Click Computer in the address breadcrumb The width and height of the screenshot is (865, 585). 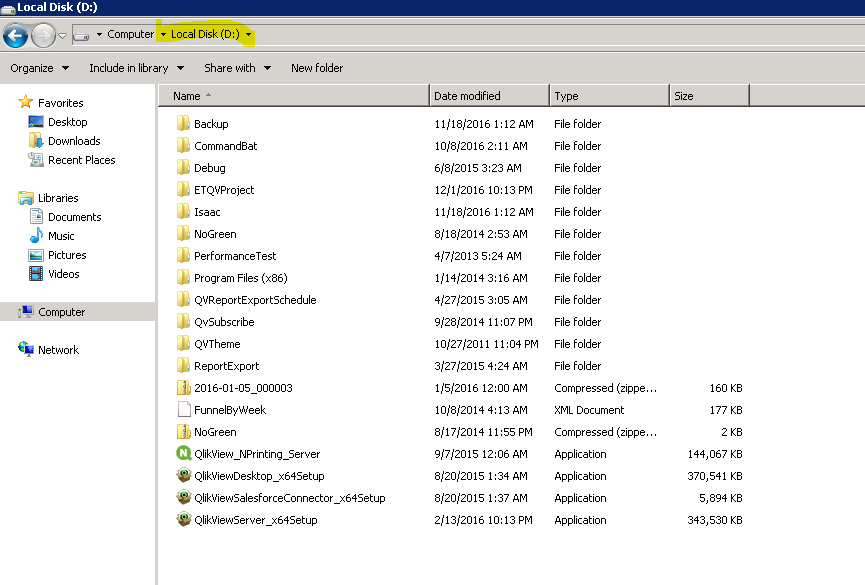point(131,34)
